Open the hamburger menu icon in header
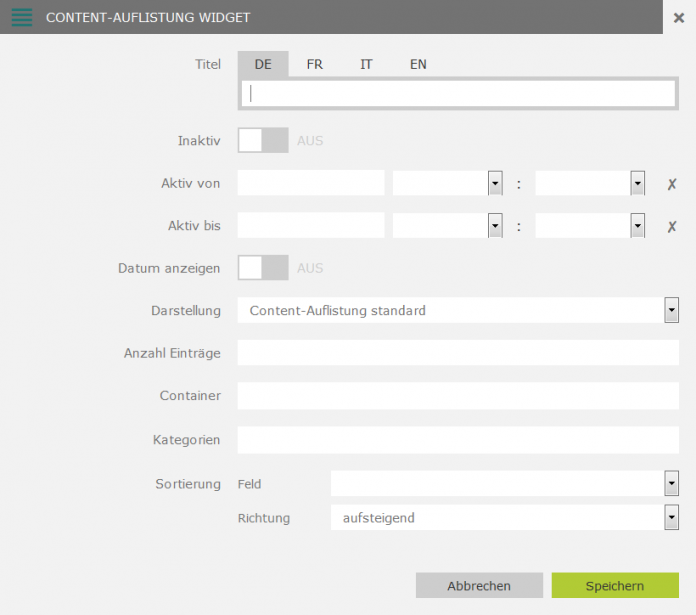 tap(22, 17)
